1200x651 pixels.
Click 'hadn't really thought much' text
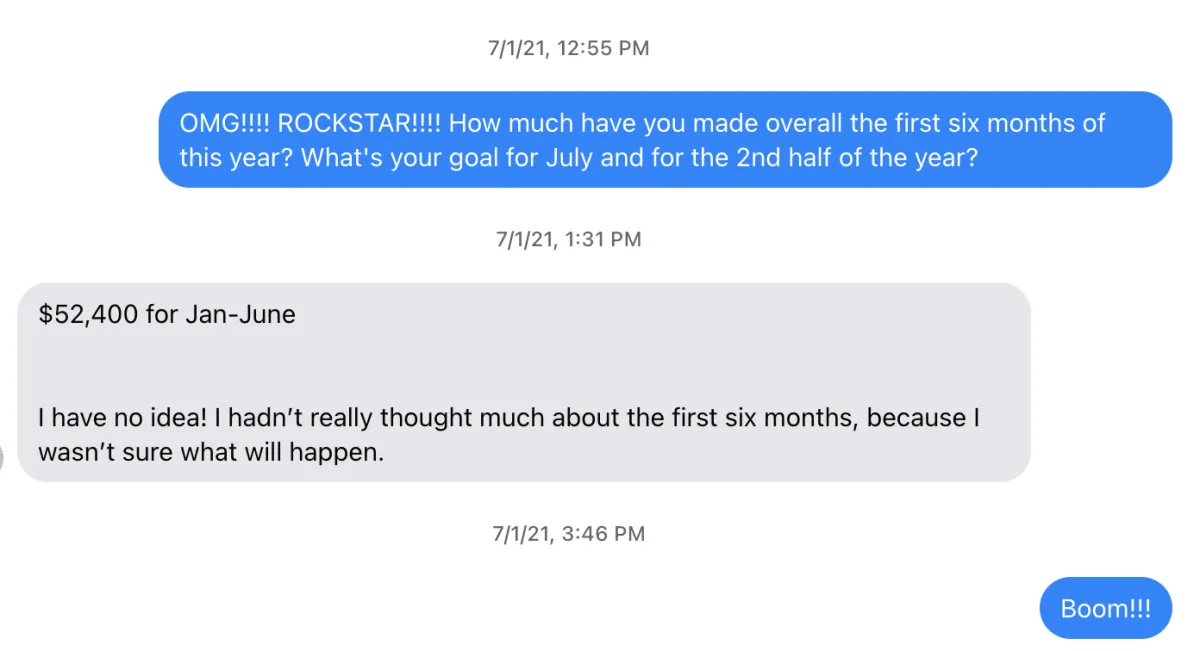coord(382,417)
